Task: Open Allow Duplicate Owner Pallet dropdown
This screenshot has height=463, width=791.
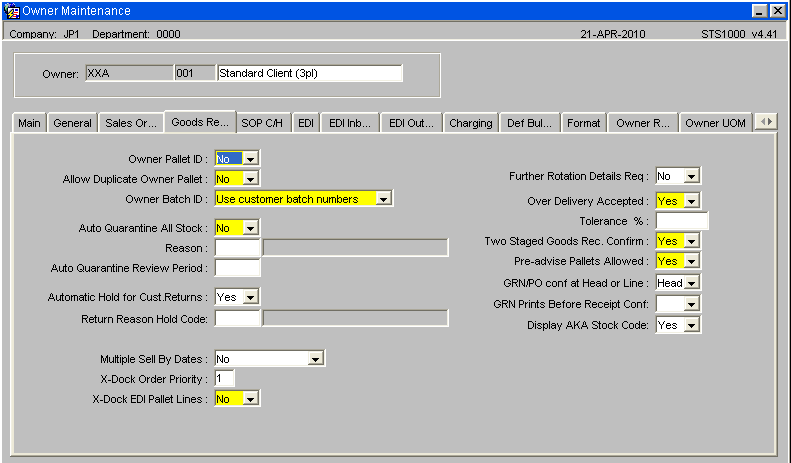Action: [x=250, y=179]
